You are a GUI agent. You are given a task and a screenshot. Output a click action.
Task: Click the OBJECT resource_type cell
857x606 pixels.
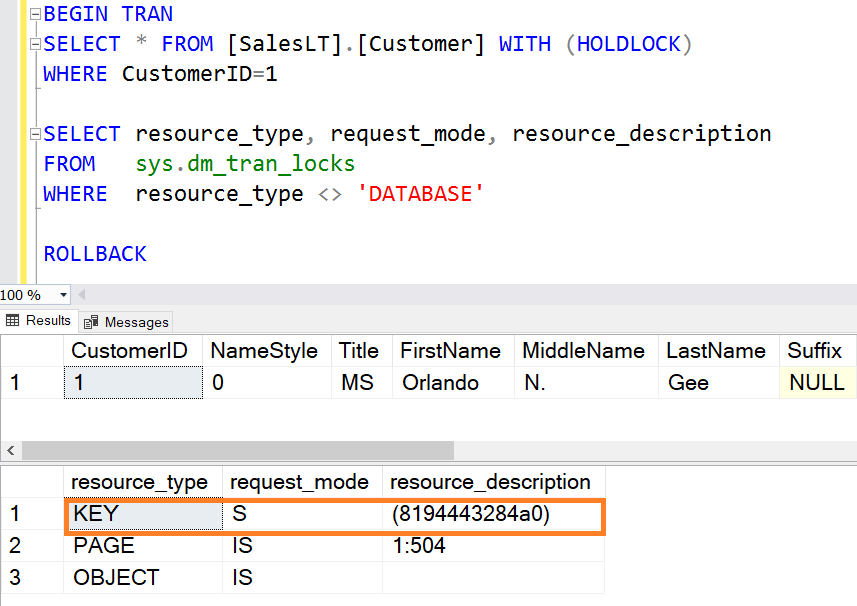pos(143,577)
